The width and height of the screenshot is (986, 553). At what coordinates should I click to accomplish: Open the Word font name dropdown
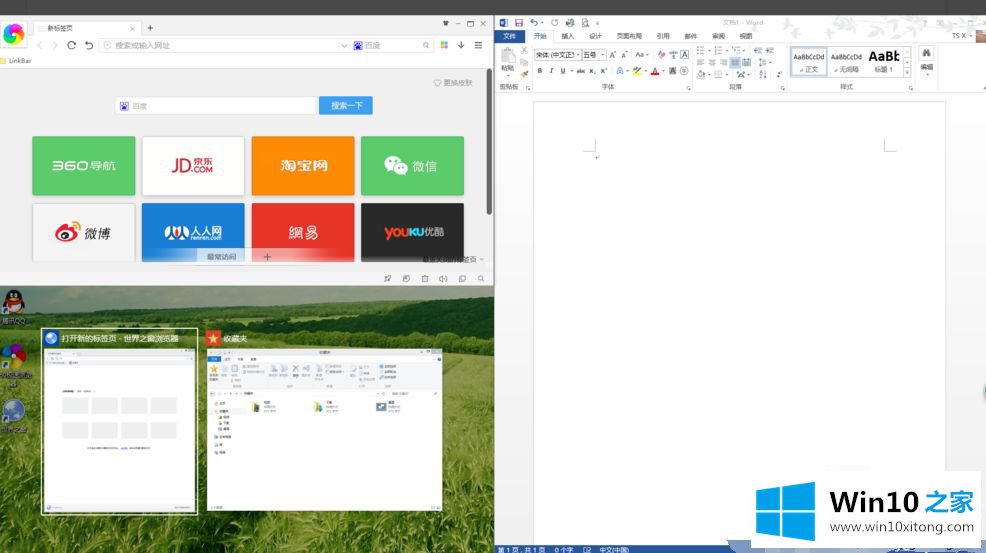[578, 55]
